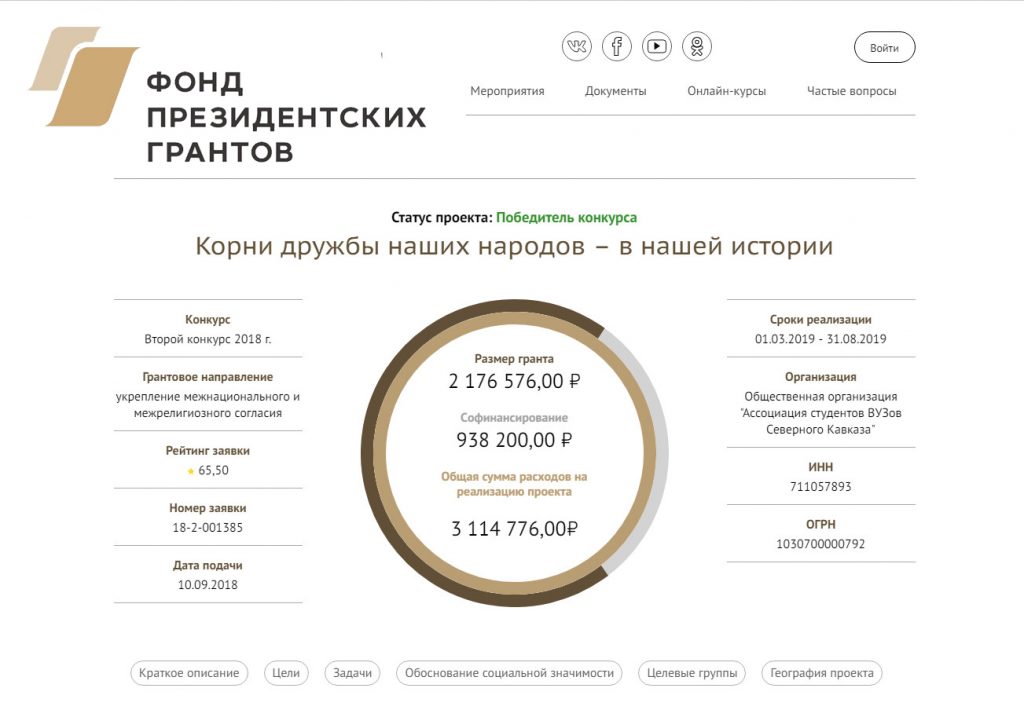Click the ИНН value 711057893

pos(821,487)
